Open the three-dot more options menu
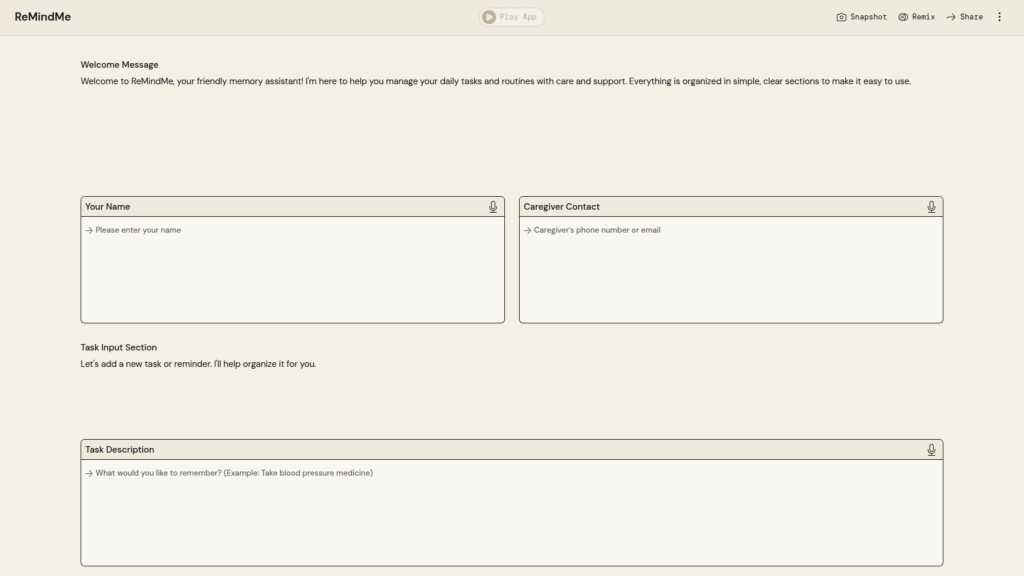Screen dimensions: 1024x576 (999, 17)
